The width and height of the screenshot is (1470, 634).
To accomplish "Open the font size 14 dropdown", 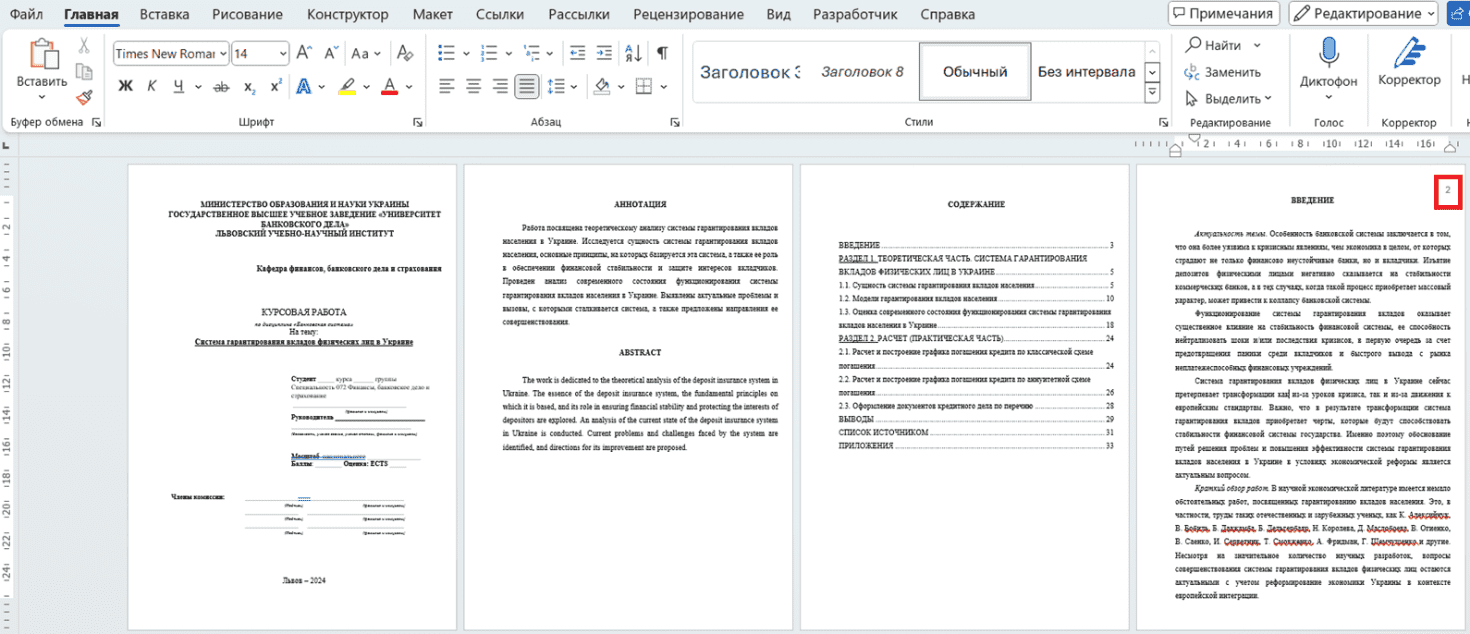I will [x=283, y=53].
